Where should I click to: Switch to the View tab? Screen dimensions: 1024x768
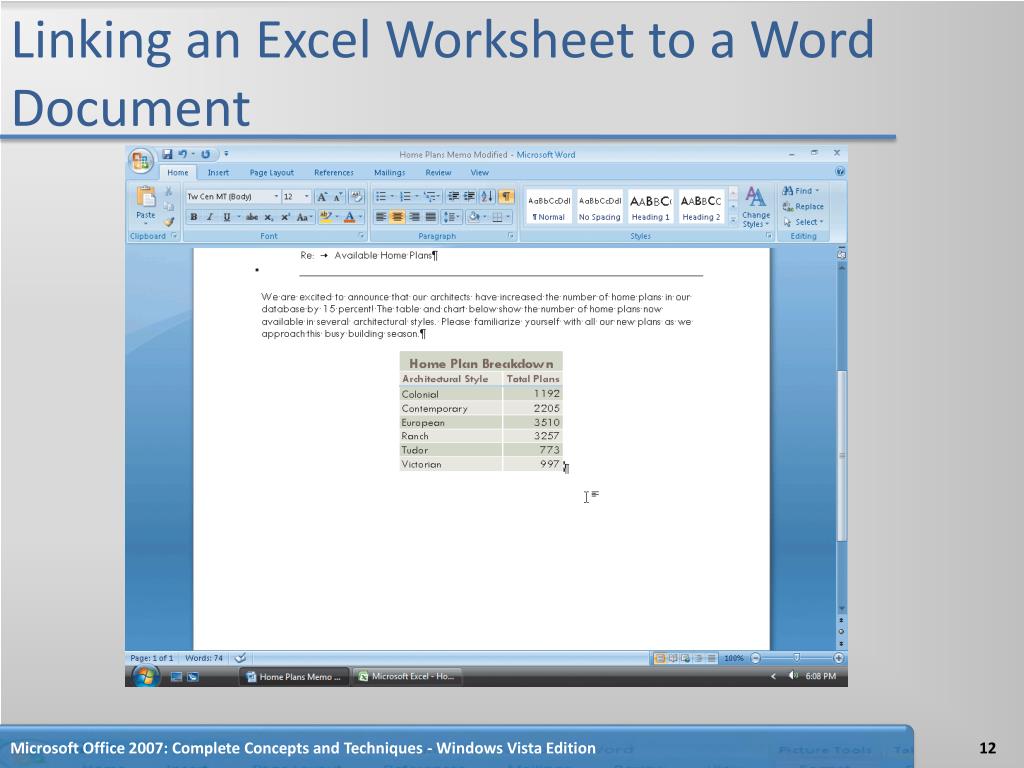coord(479,172)
